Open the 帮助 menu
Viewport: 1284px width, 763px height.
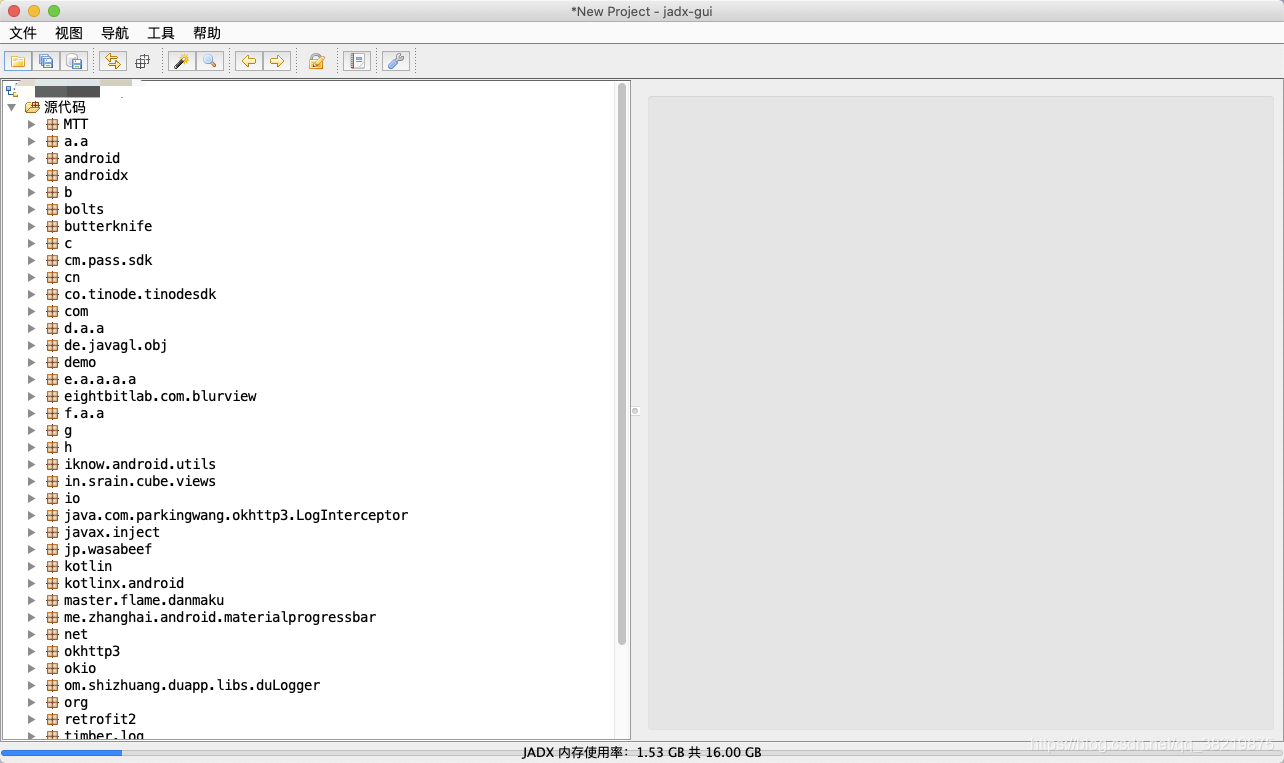pos(207,33)
